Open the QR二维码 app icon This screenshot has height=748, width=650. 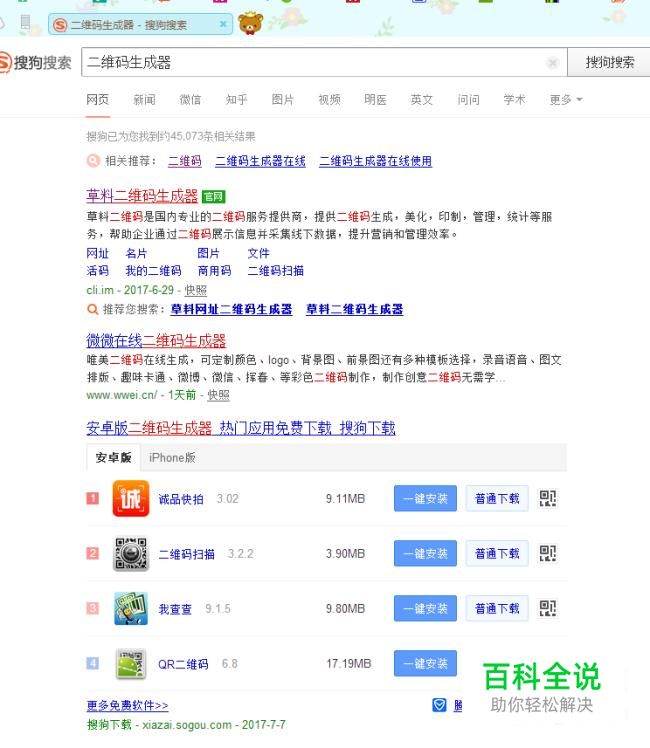point(131,664)
